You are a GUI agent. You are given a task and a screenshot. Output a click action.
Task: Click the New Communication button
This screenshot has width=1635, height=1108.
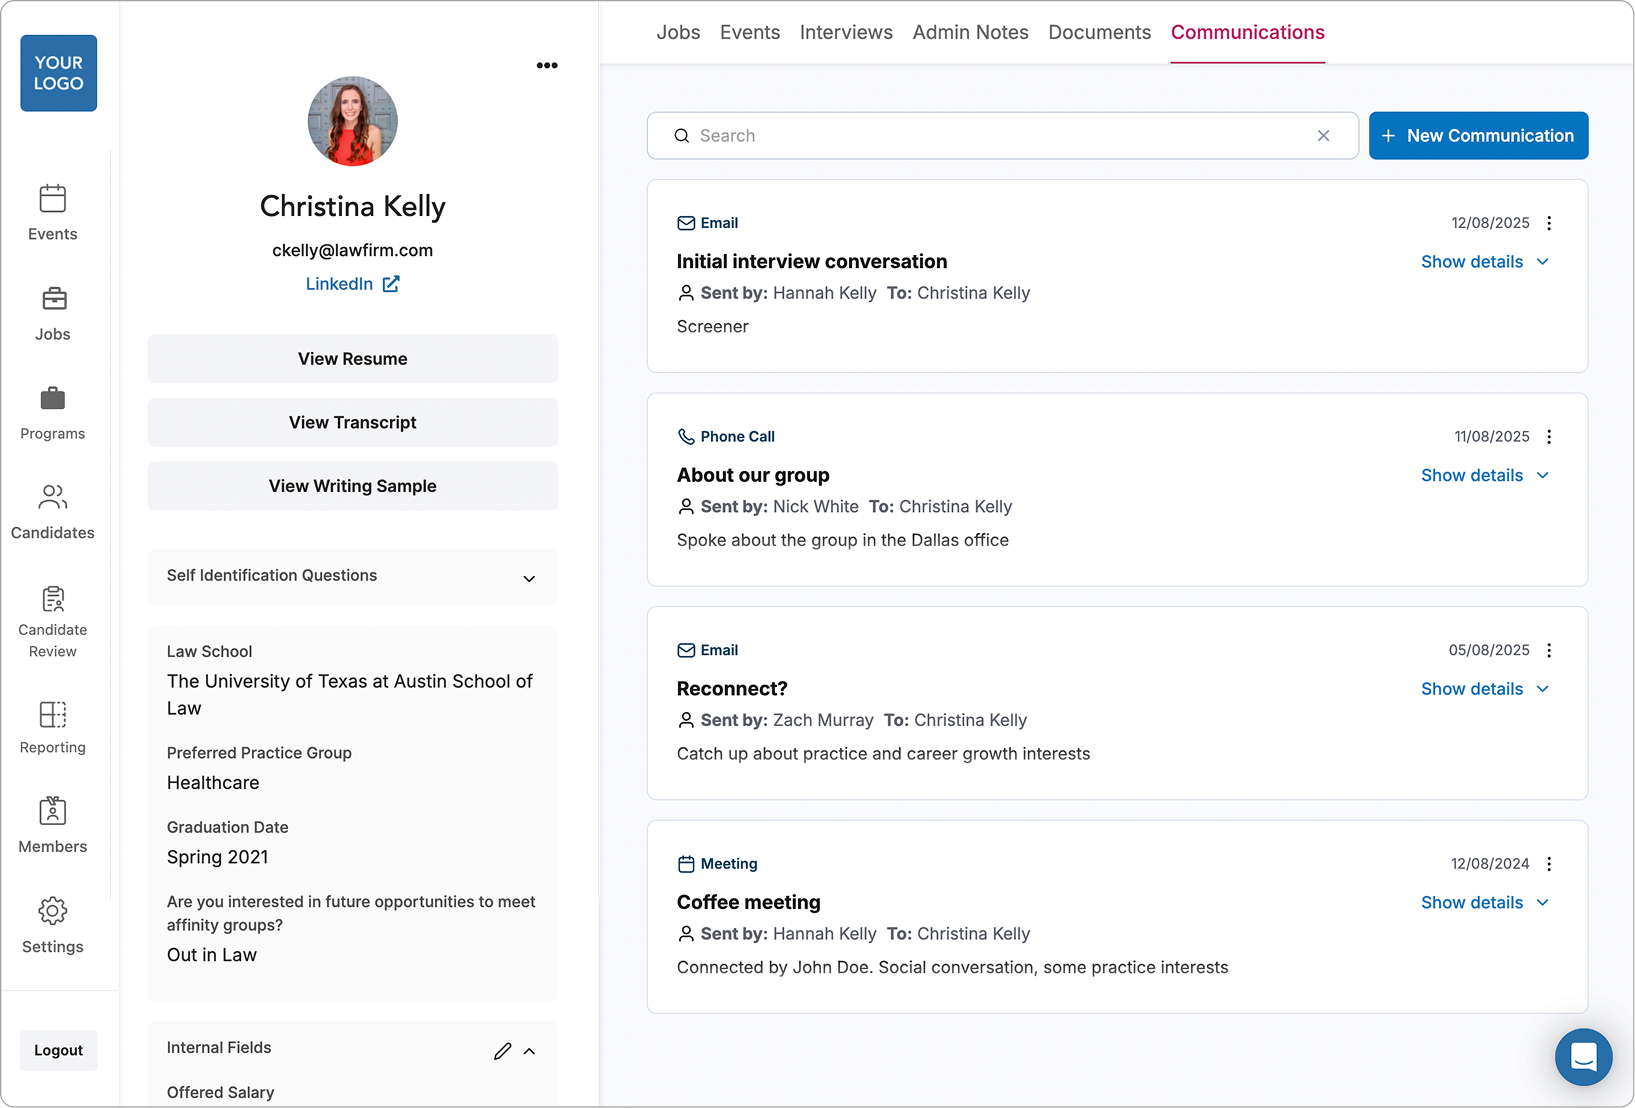1478,135
